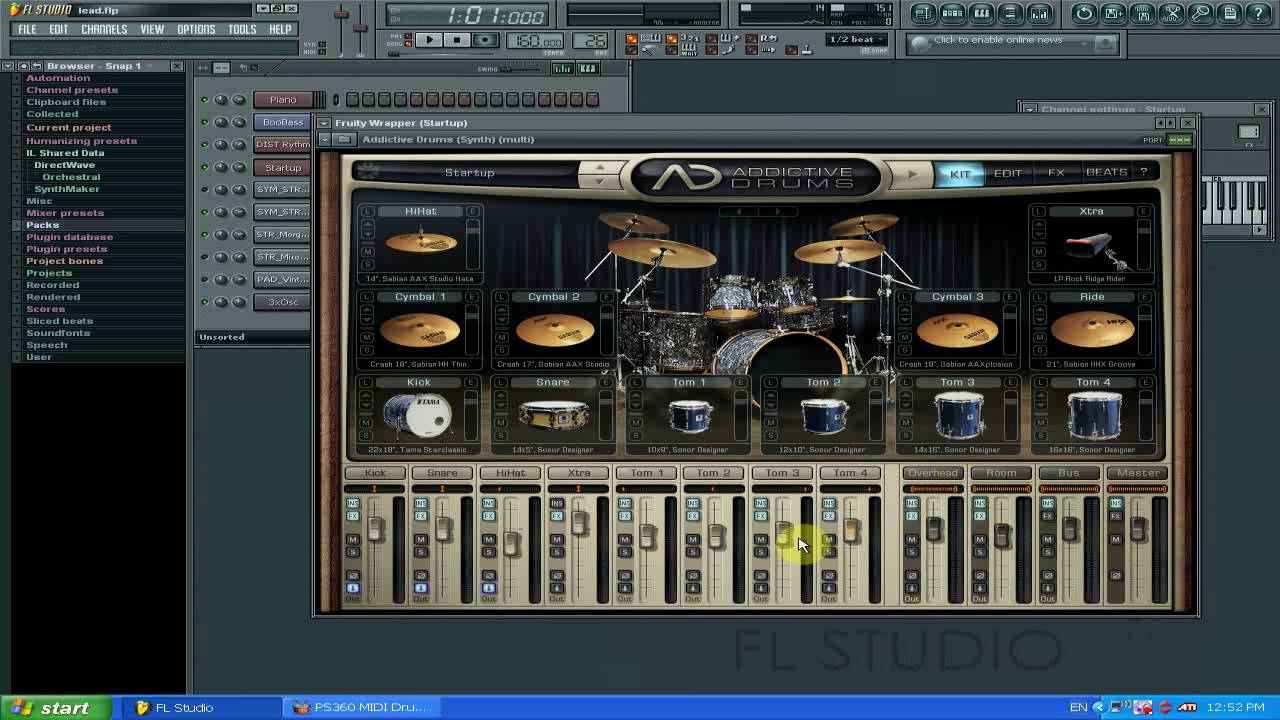Open the audio editor scissors icon
Screen dimensions: 1280x720
coord(1171,13)
